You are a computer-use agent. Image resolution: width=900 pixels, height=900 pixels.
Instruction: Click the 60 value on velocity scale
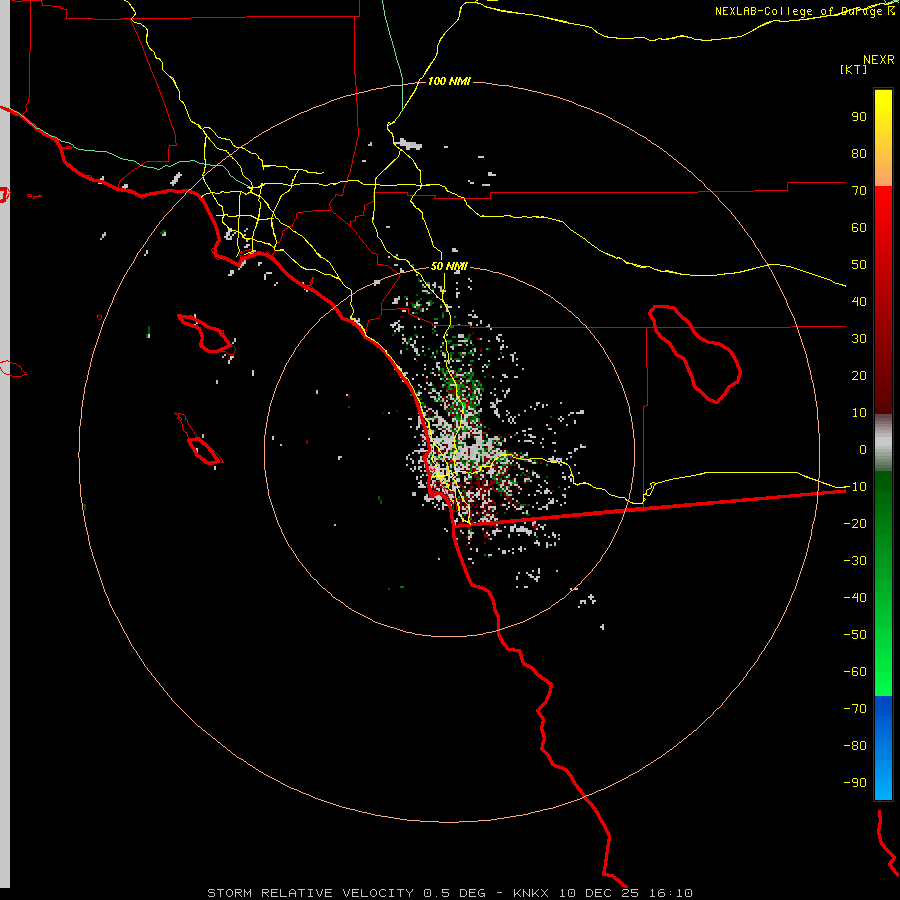pyautogui.click(x=859, y=228)
